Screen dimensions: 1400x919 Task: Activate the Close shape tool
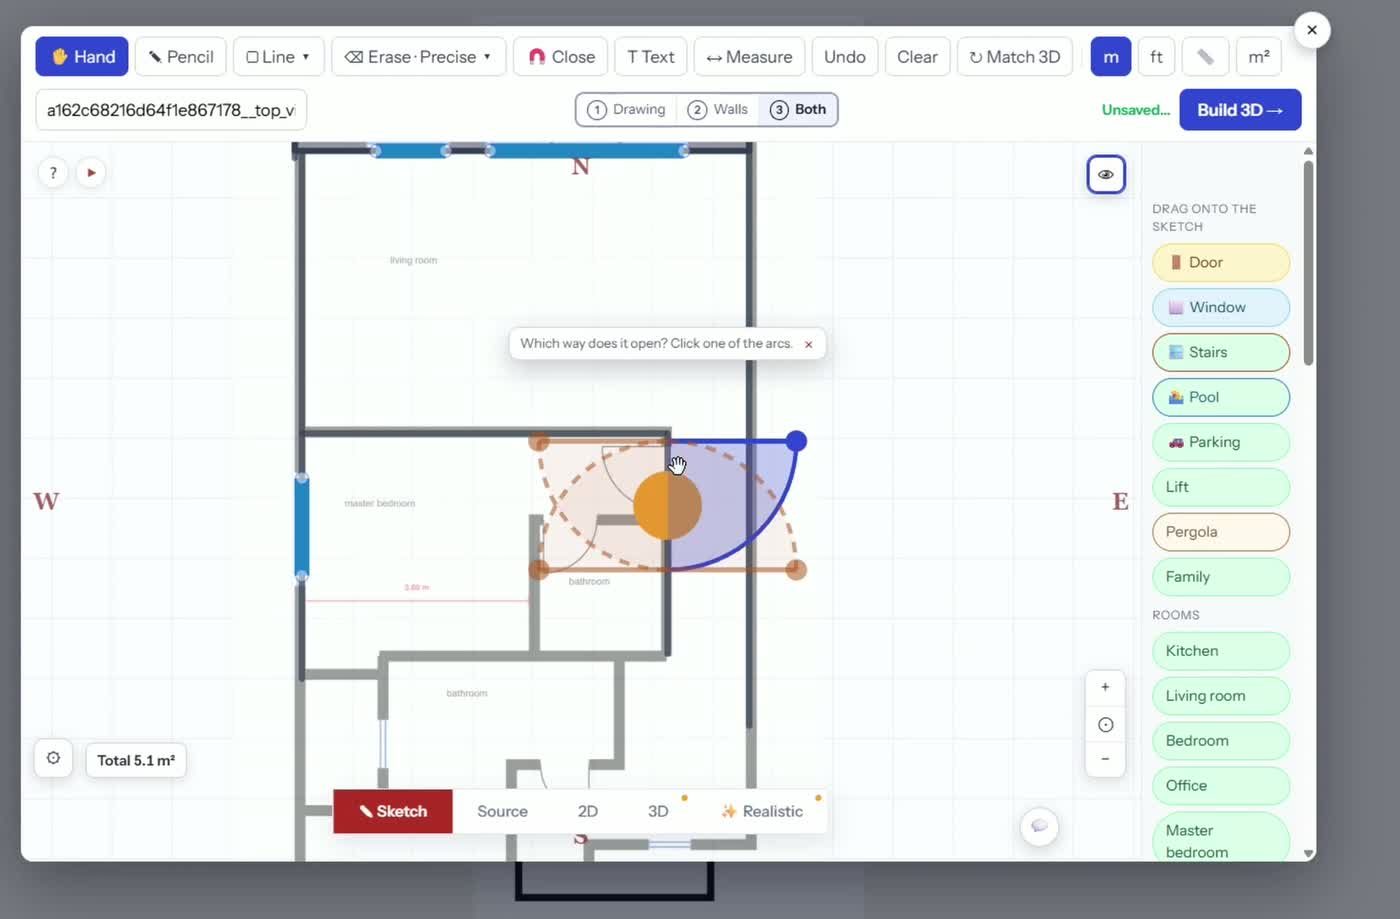(x=561, y=57)
